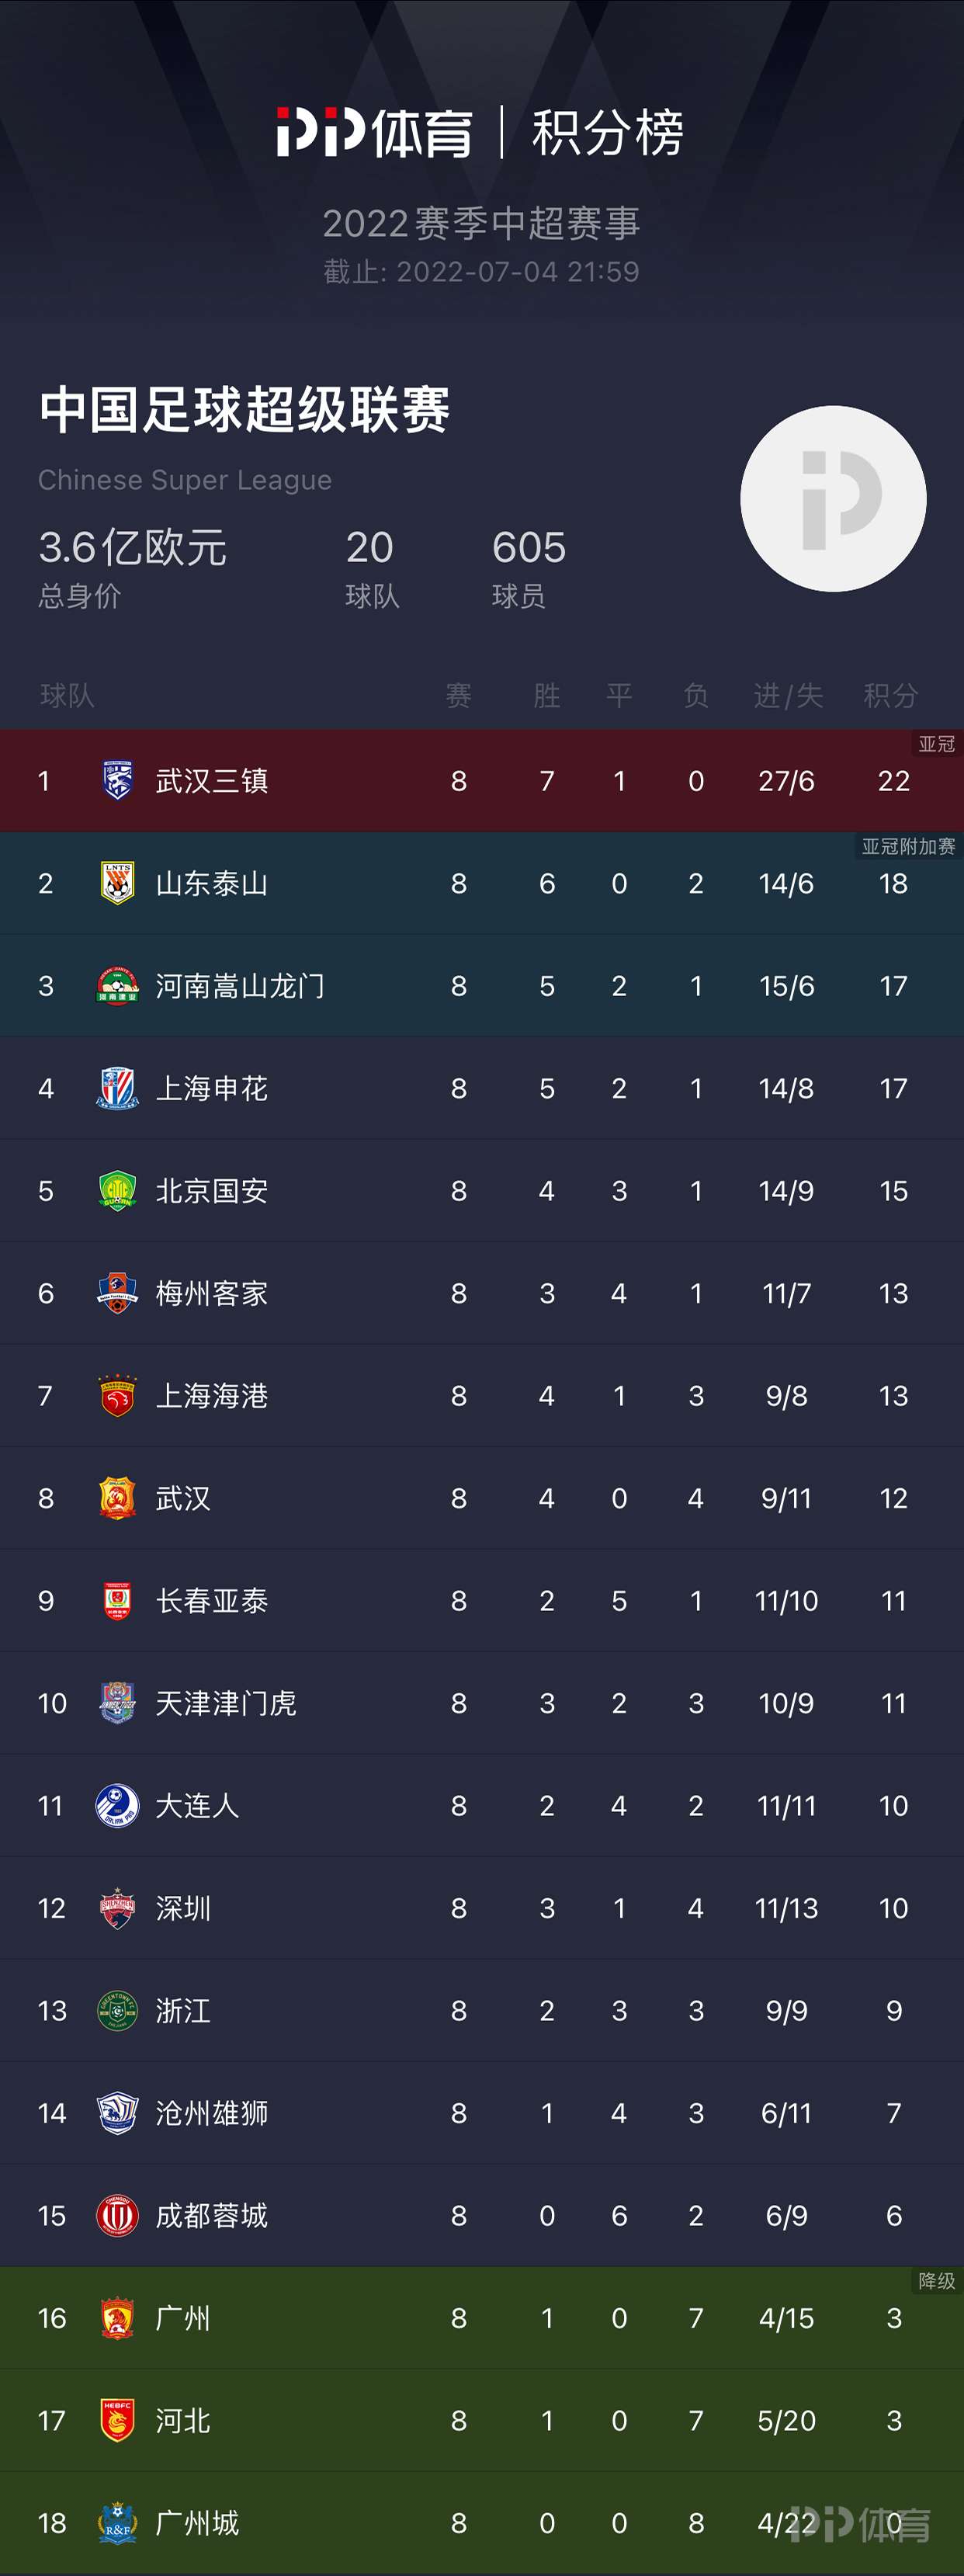Click the Cangzhou Mighty Lions (沧州雄狮) crest
The image size is (964, 2576).
117,2113
